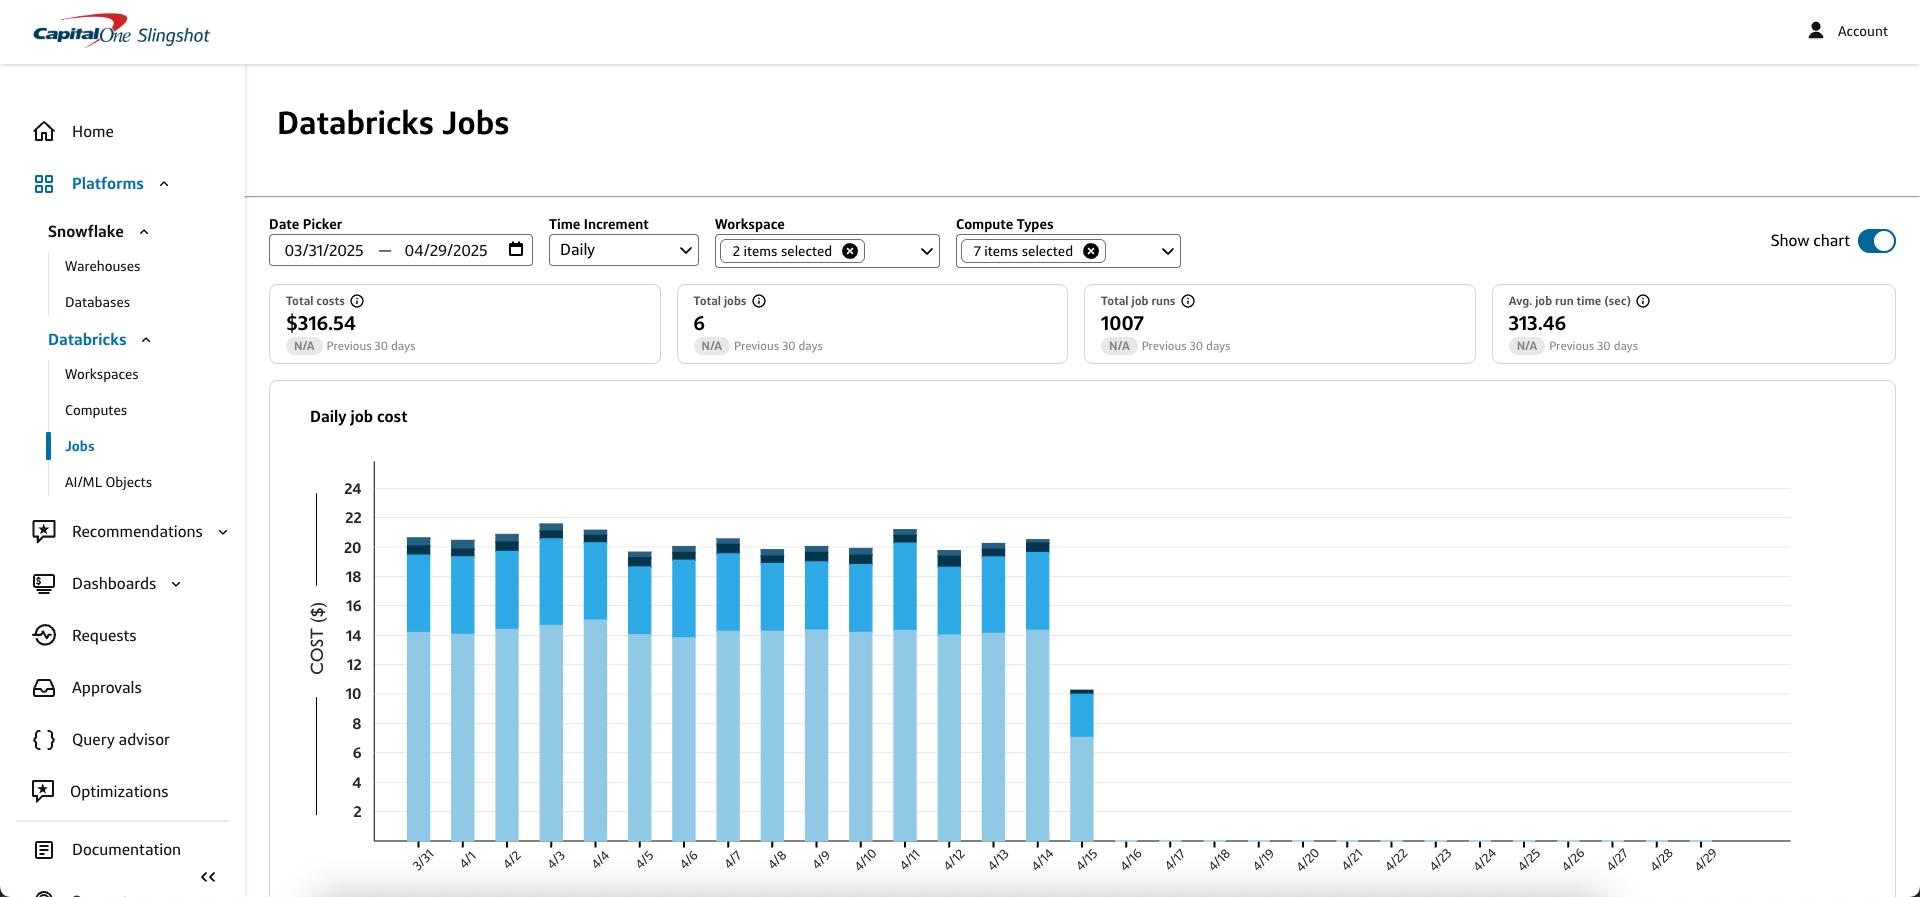Viewport: 1920px width, 897px height.
Task: Open the Time Increment Daily dropdown
Action: (624, 250)
